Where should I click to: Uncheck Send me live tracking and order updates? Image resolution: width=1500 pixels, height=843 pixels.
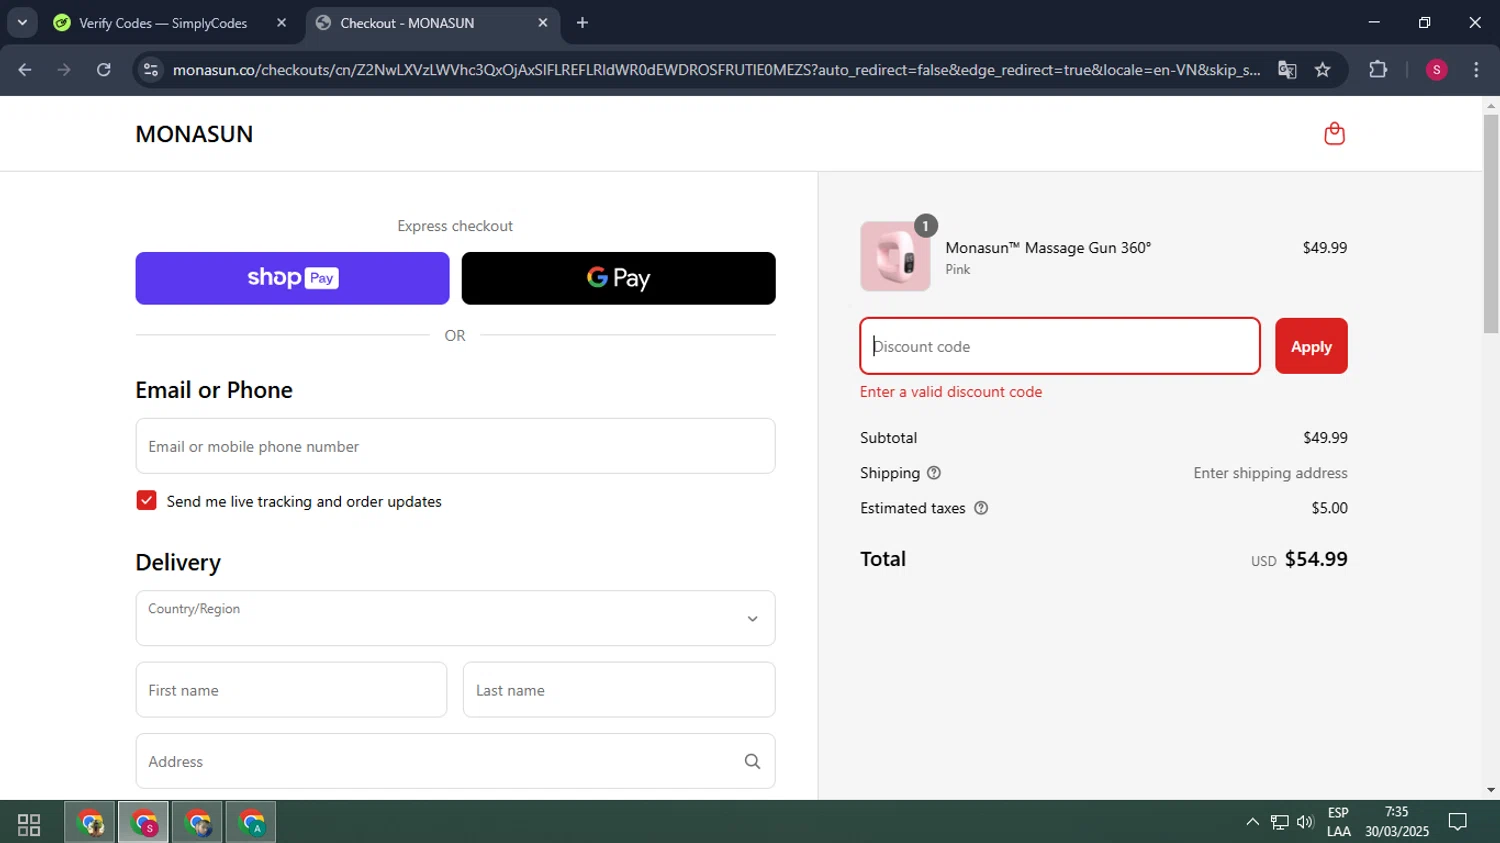pos(146,501)
